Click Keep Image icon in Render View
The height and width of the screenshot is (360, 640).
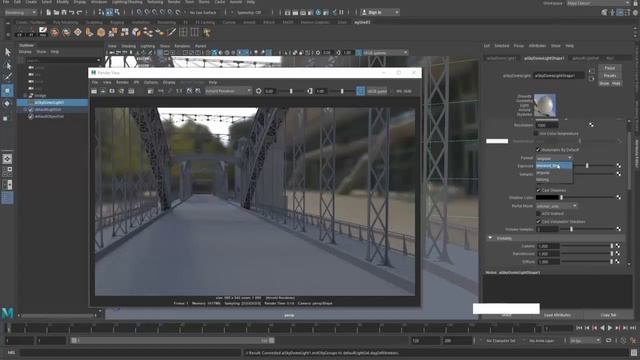[x=189, y=91]
